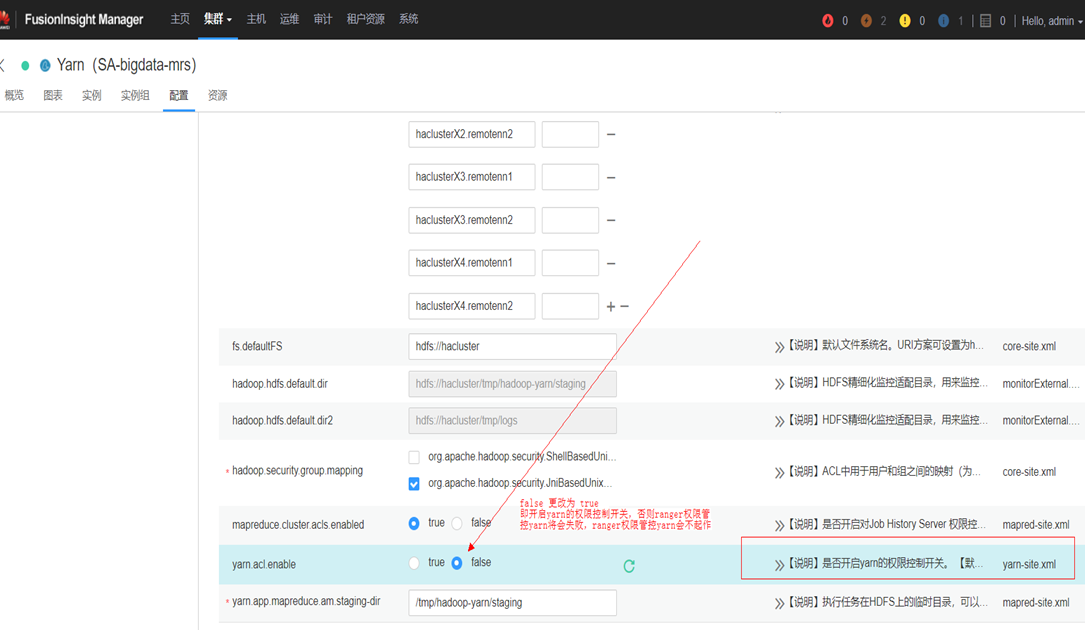Viewport: 1085px width, 630px height.
Task: Click mapred-site.xml label in mapreduce.cluster.acls.enabled row
Action: click(x=1036, y=525)
